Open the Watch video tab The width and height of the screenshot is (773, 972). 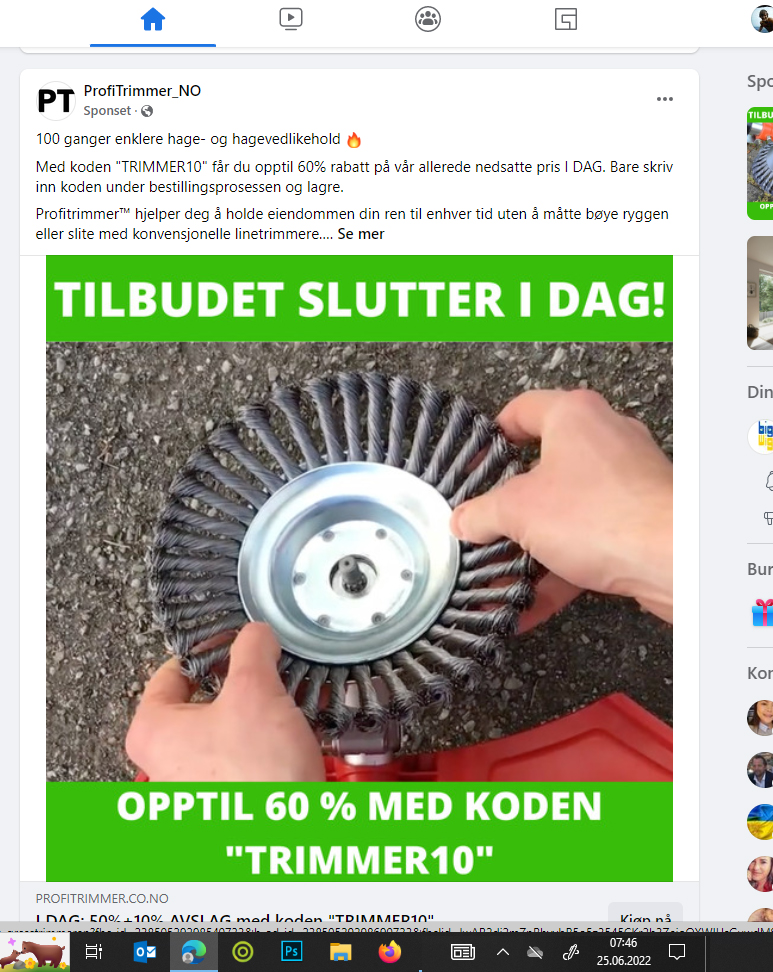(291, 19)
